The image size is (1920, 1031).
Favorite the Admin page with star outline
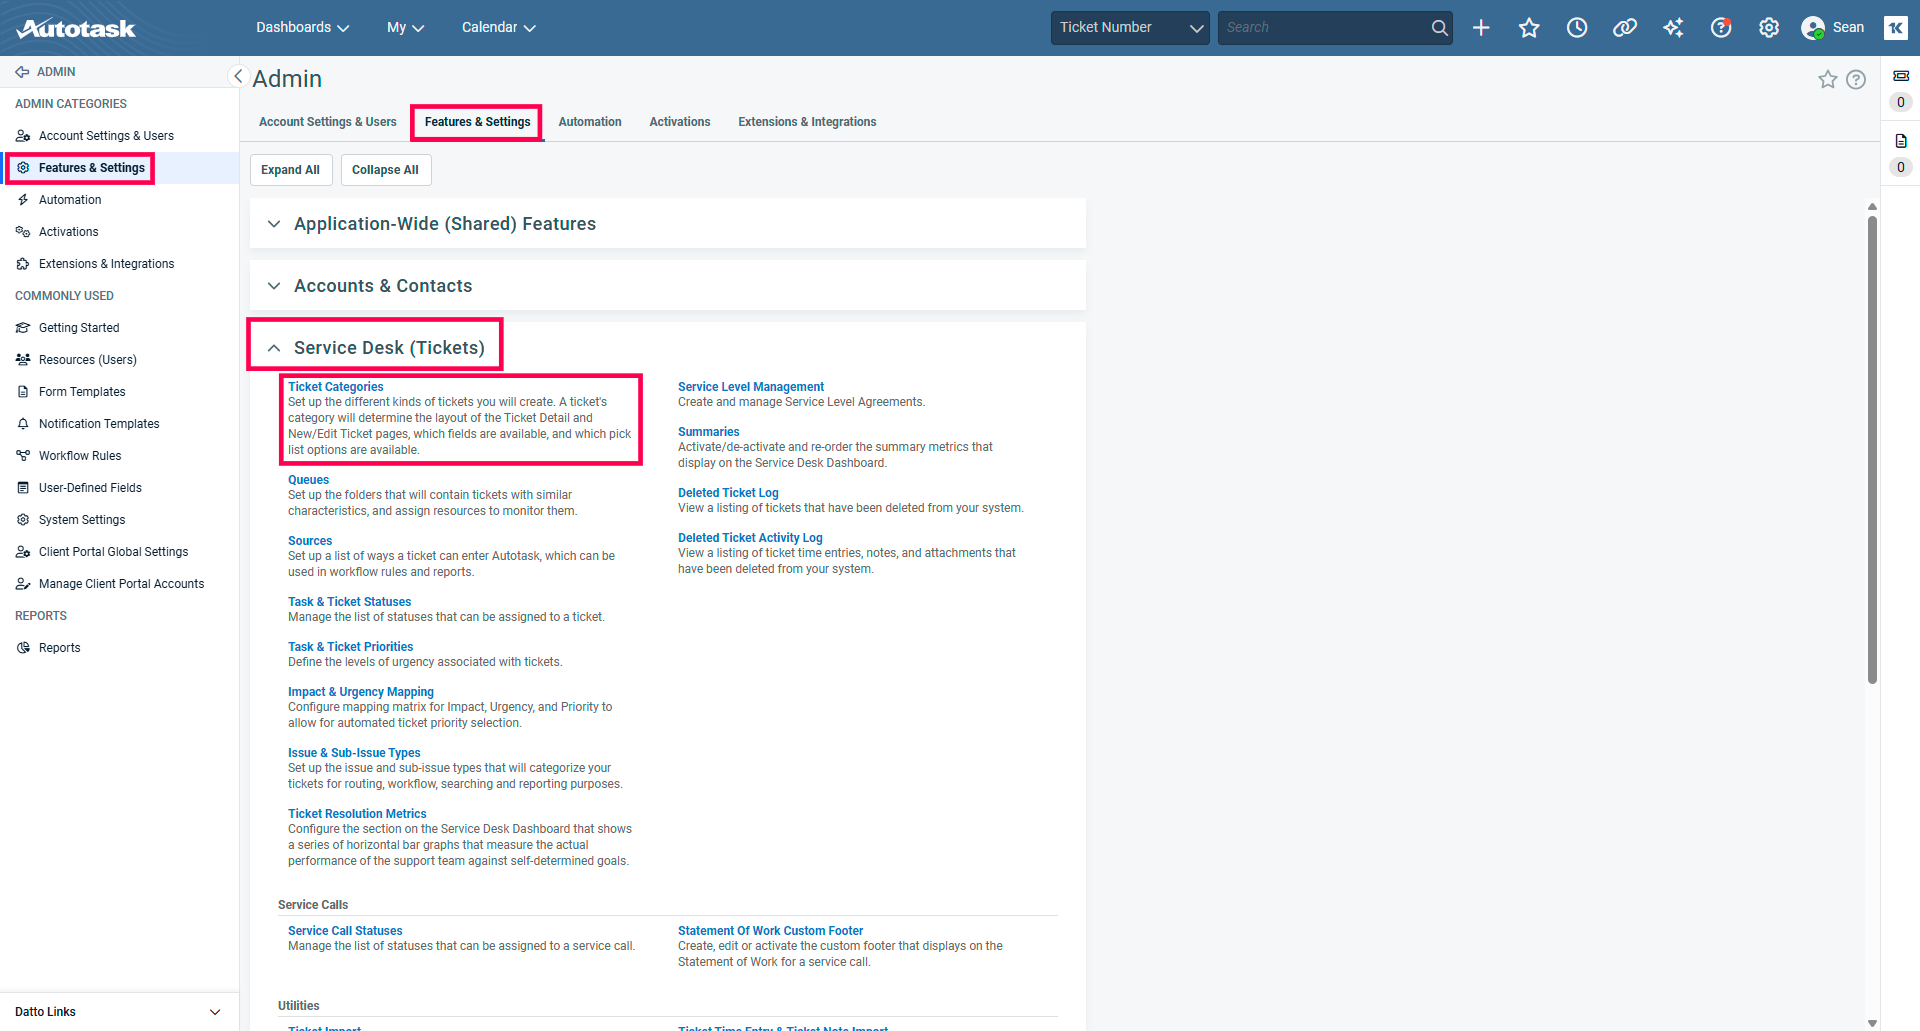pos(1827,80)
